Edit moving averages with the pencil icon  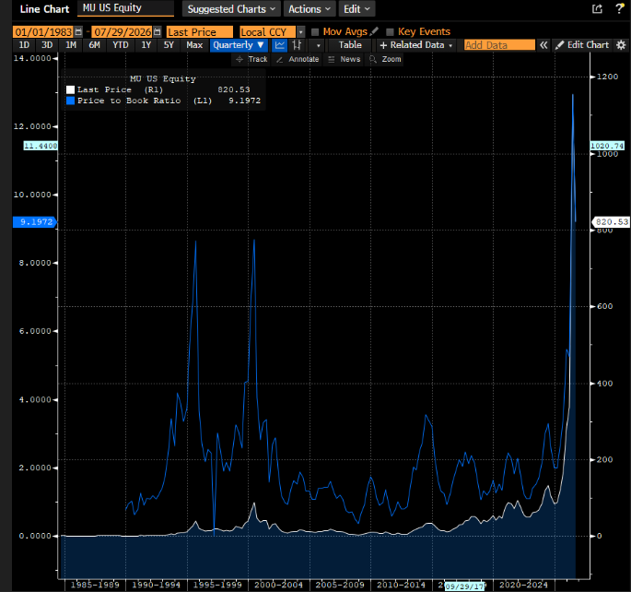point(374,31)
